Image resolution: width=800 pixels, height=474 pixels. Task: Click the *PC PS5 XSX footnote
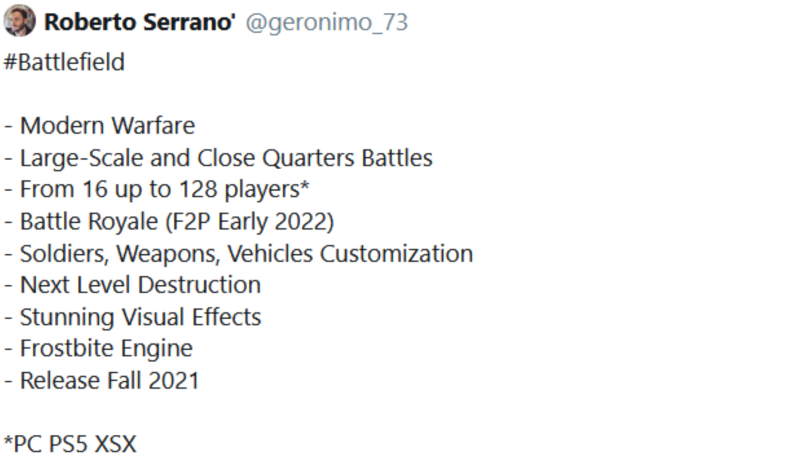coord(70,444)
